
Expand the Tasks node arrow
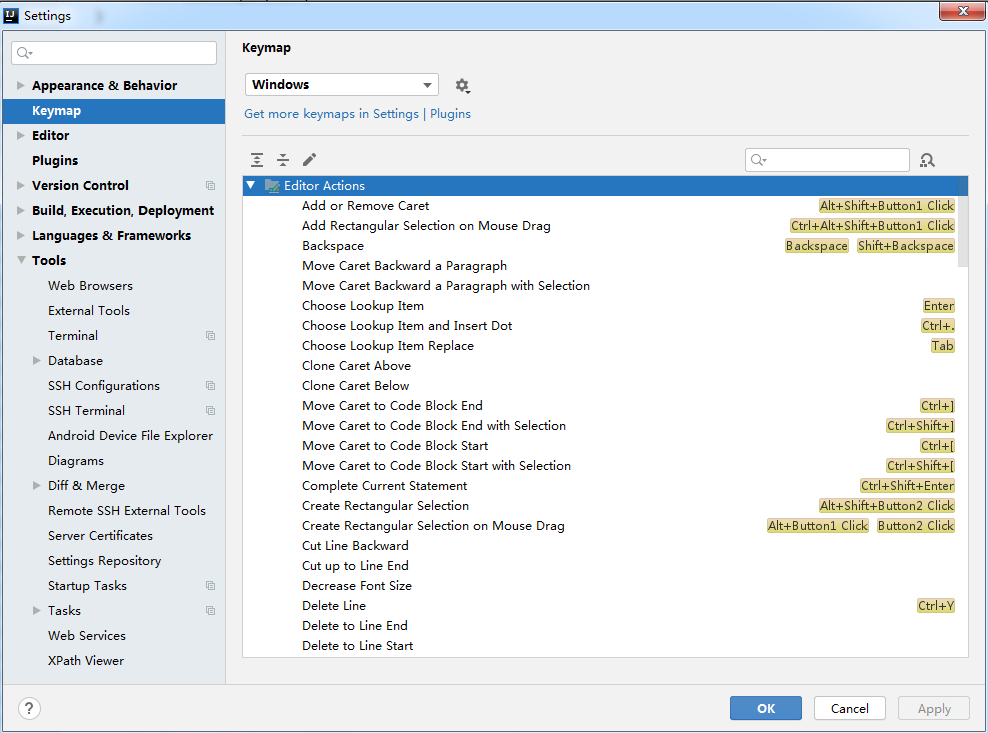click(37, 611)
